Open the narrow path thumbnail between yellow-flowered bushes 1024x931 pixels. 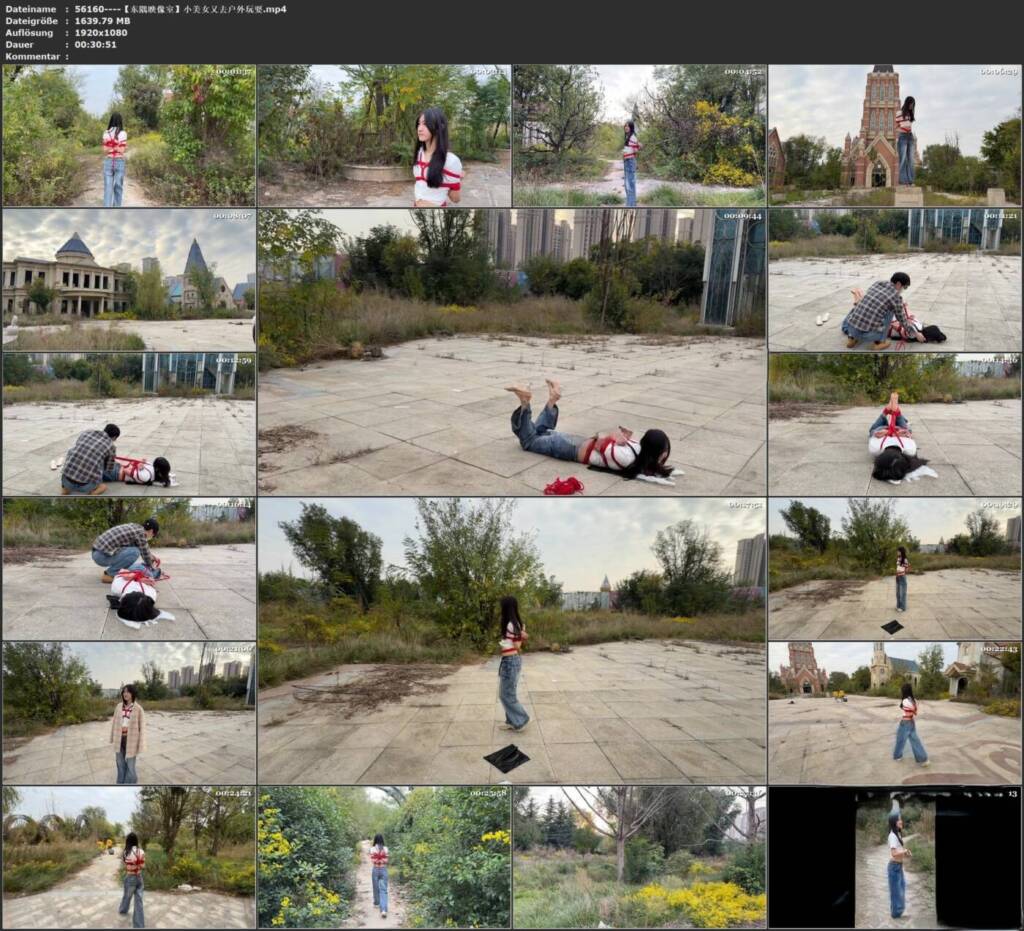coord(384,857)
